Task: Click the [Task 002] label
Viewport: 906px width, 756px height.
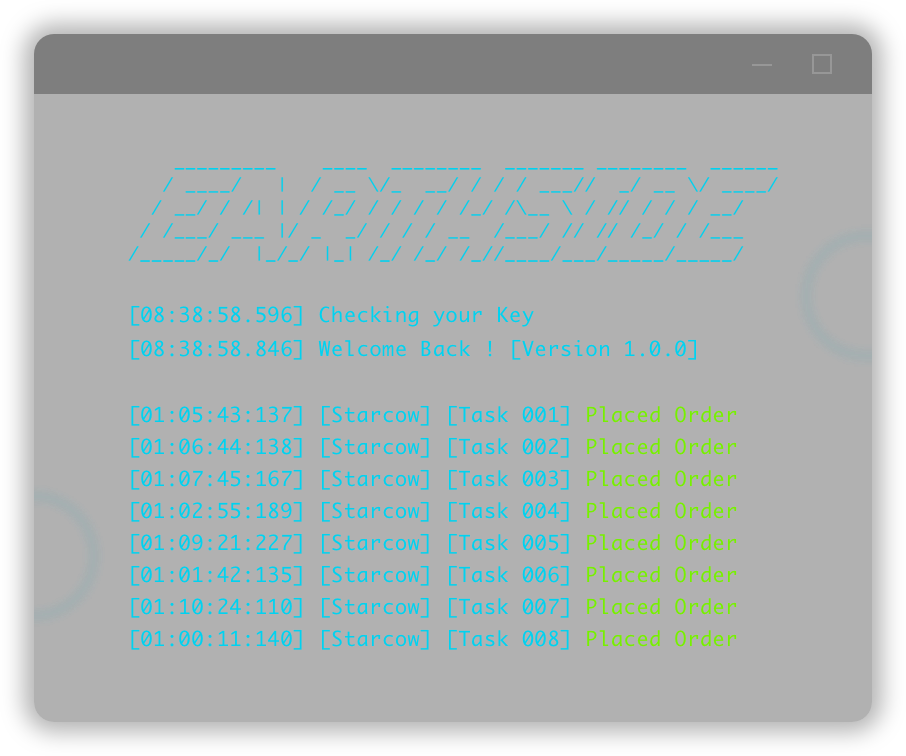Action: 509,447
